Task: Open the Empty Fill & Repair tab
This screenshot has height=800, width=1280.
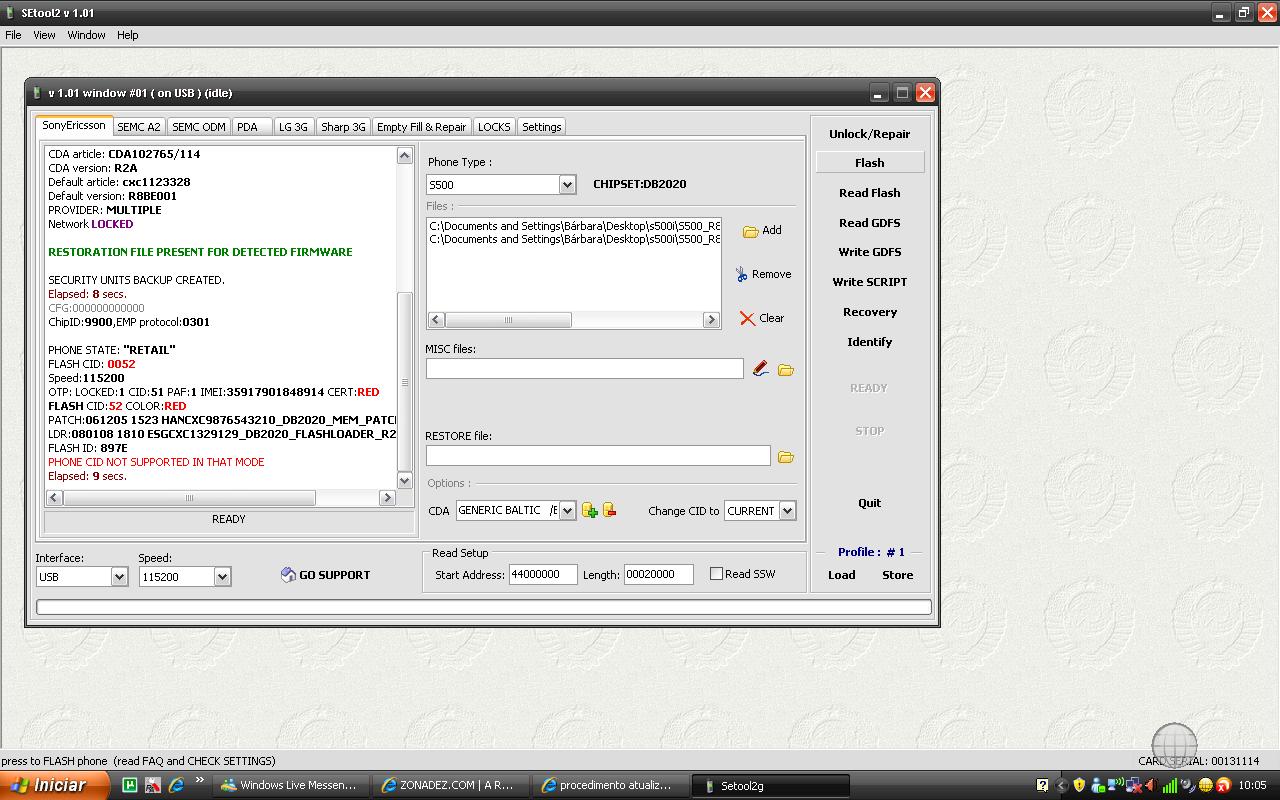Action: tap(421, 127)
